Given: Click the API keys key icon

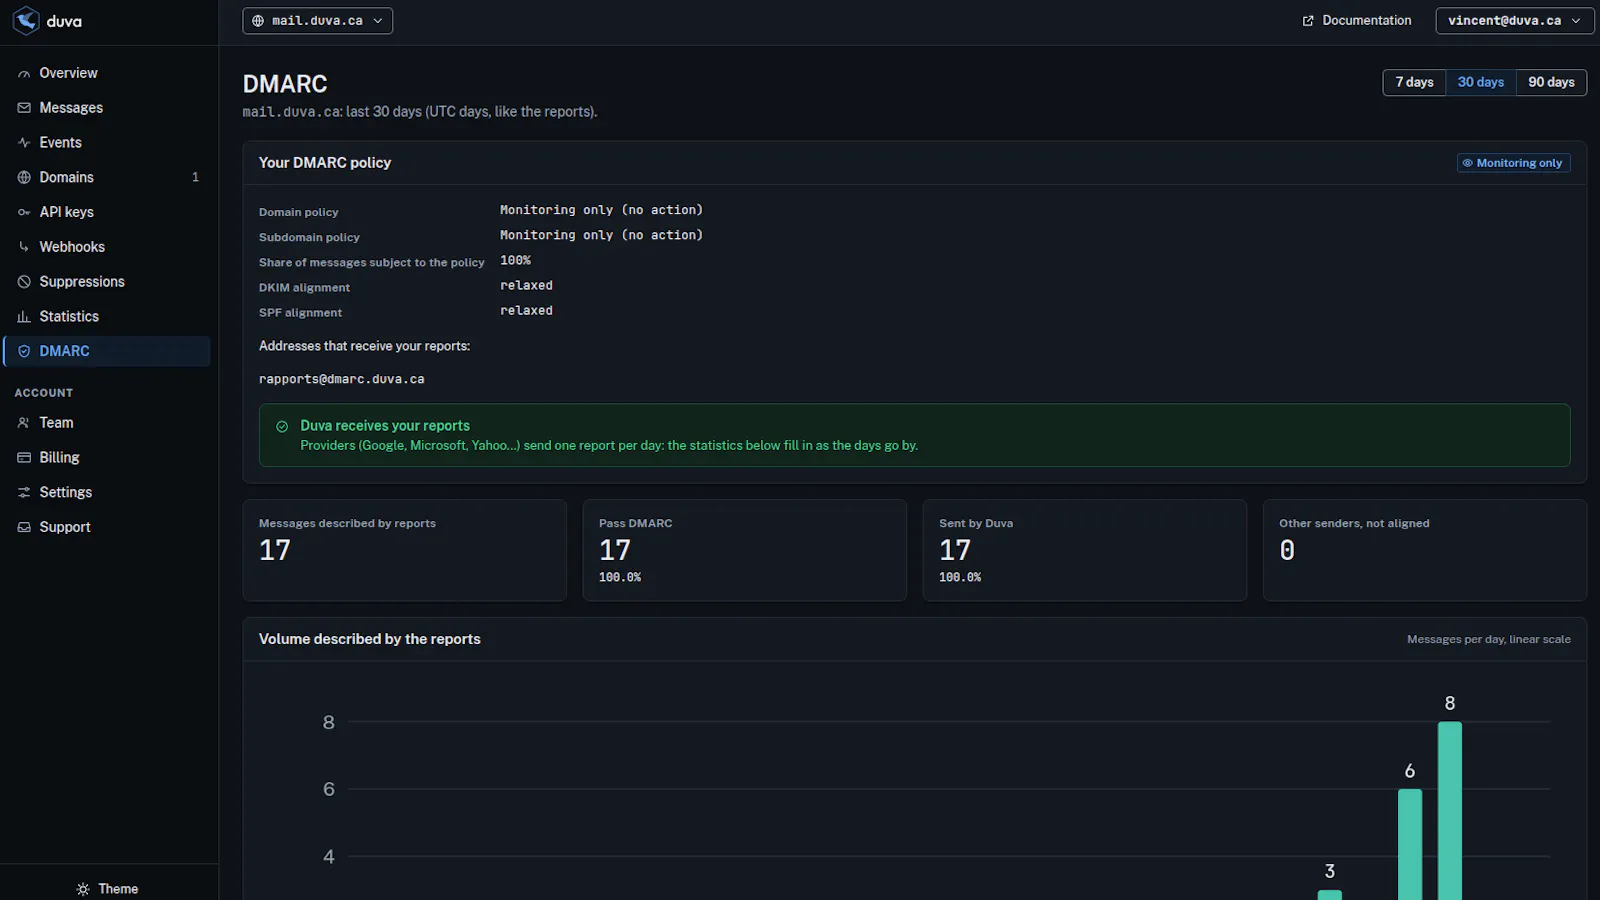Looking at the screenshot, I should click(x=24, y=212).
